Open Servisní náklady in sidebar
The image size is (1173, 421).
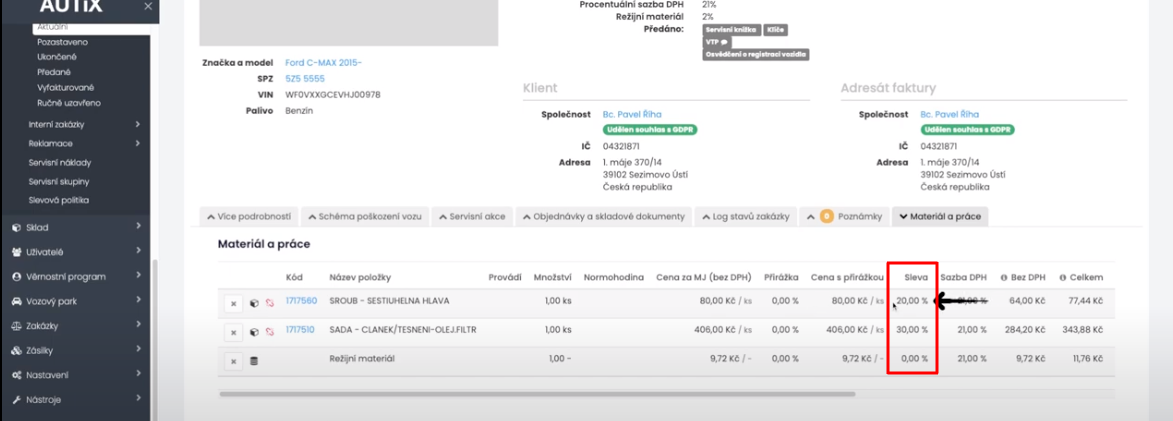[60, 162]
